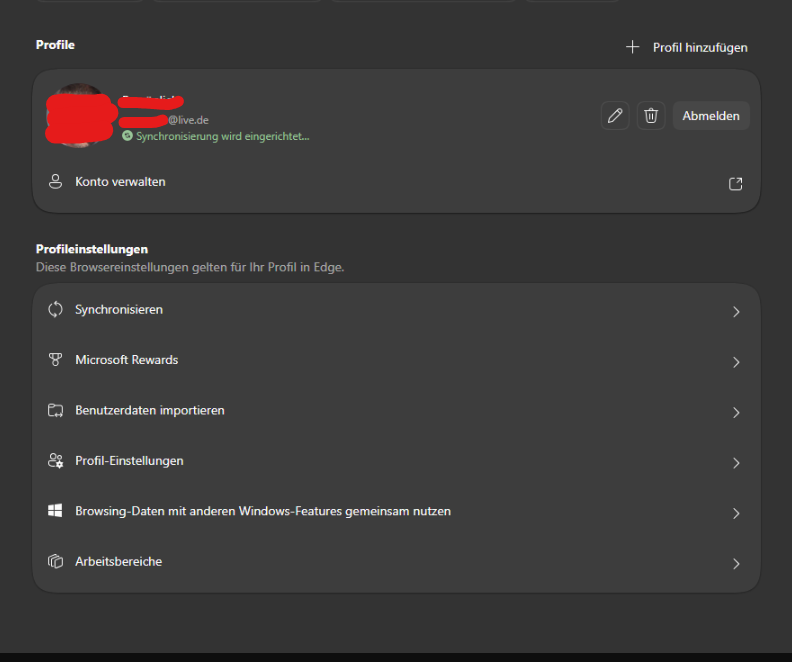The height and width of the screenshot is (662, 792).
Task: Click the Abmelden button
Action: coord(711,116)
